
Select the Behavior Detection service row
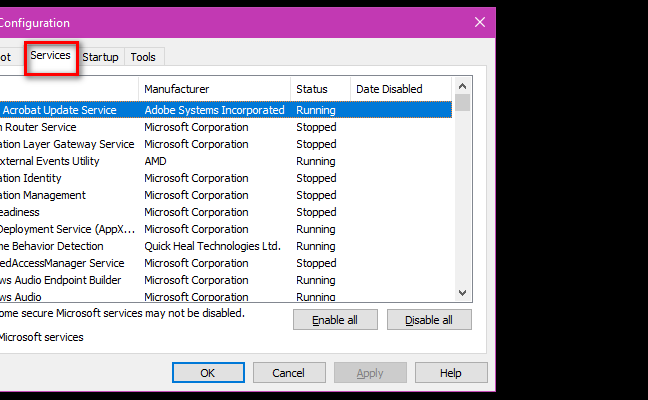pyautogui.click(x=226, y=246)
